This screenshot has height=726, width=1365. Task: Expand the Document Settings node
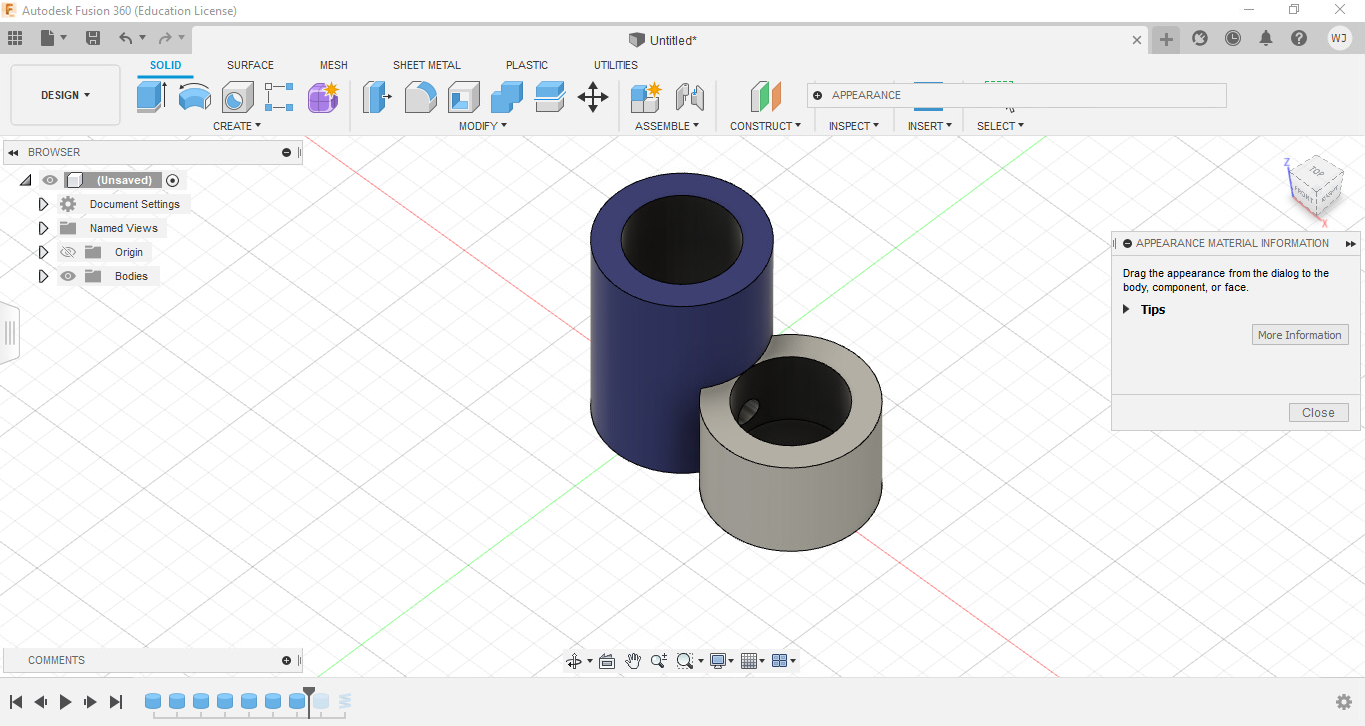[43, 203]
